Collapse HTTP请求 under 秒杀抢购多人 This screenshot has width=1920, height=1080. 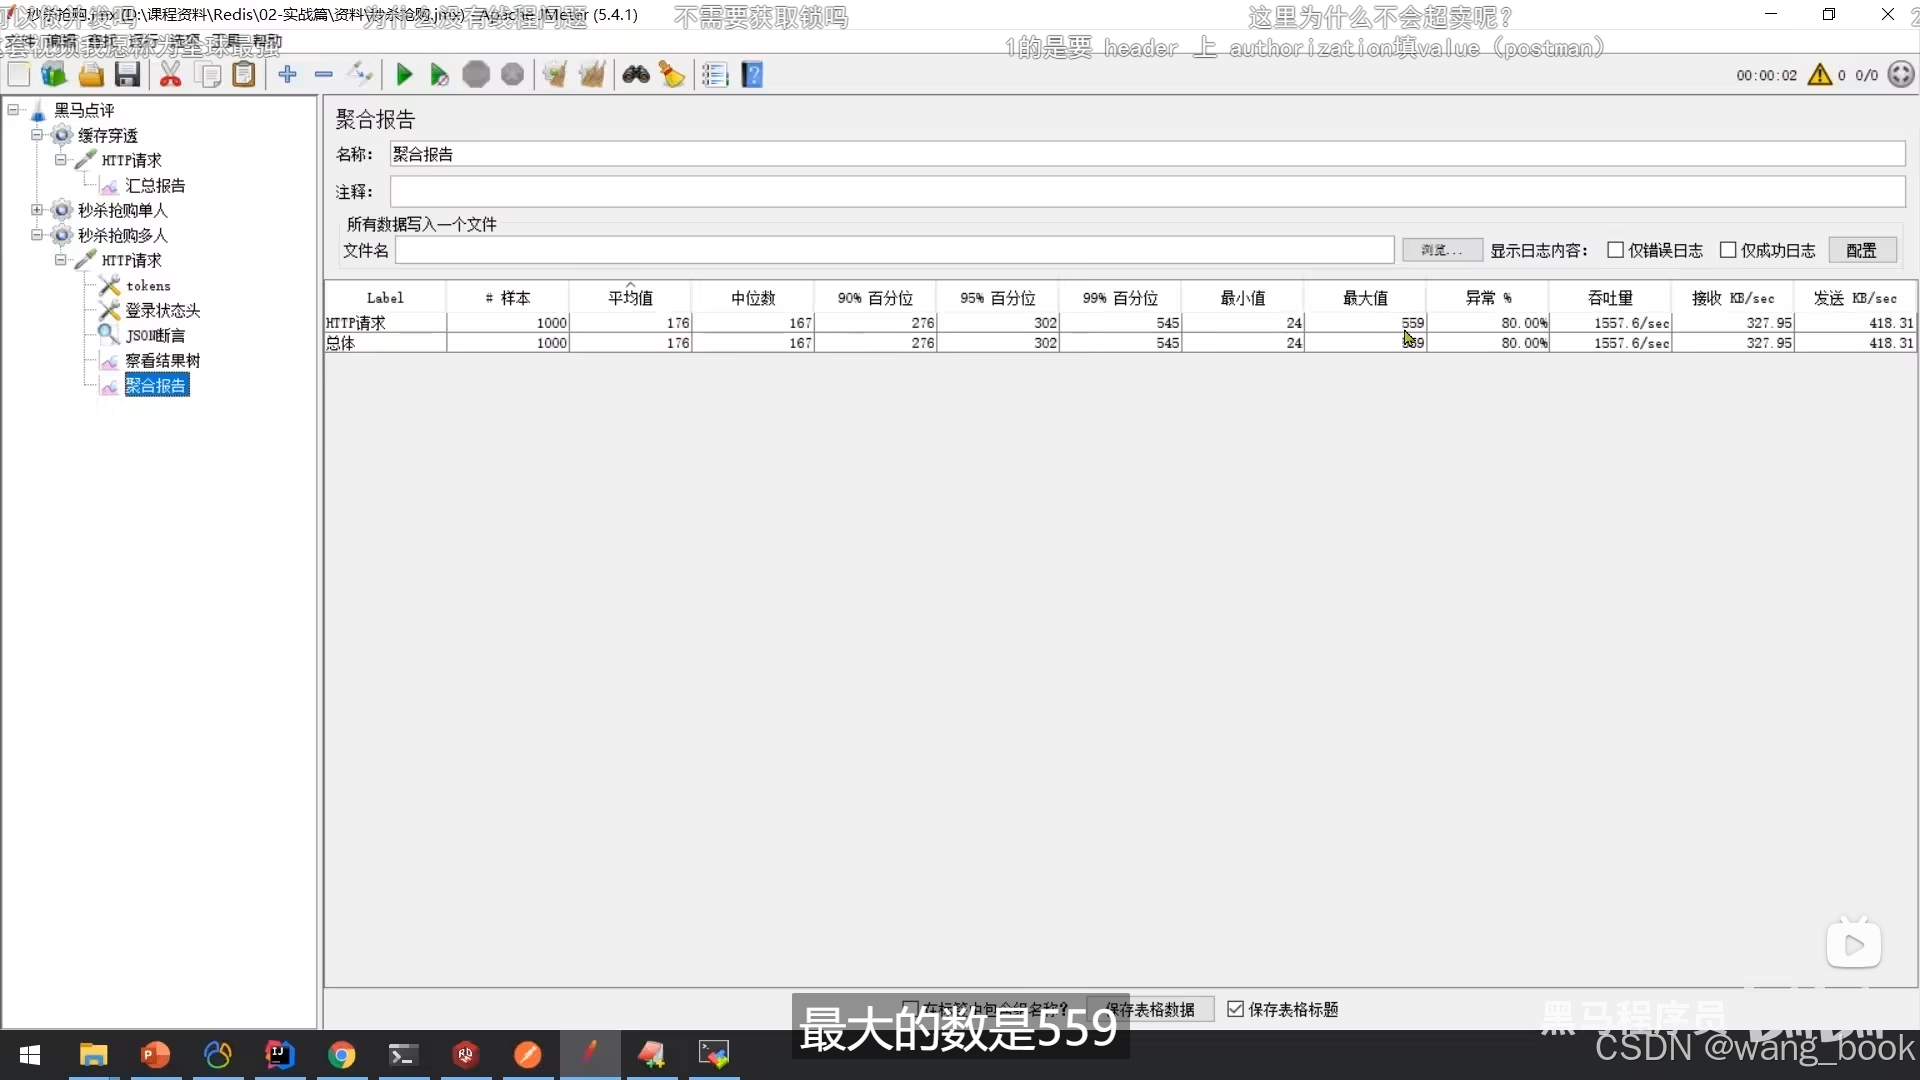(61, 260)
